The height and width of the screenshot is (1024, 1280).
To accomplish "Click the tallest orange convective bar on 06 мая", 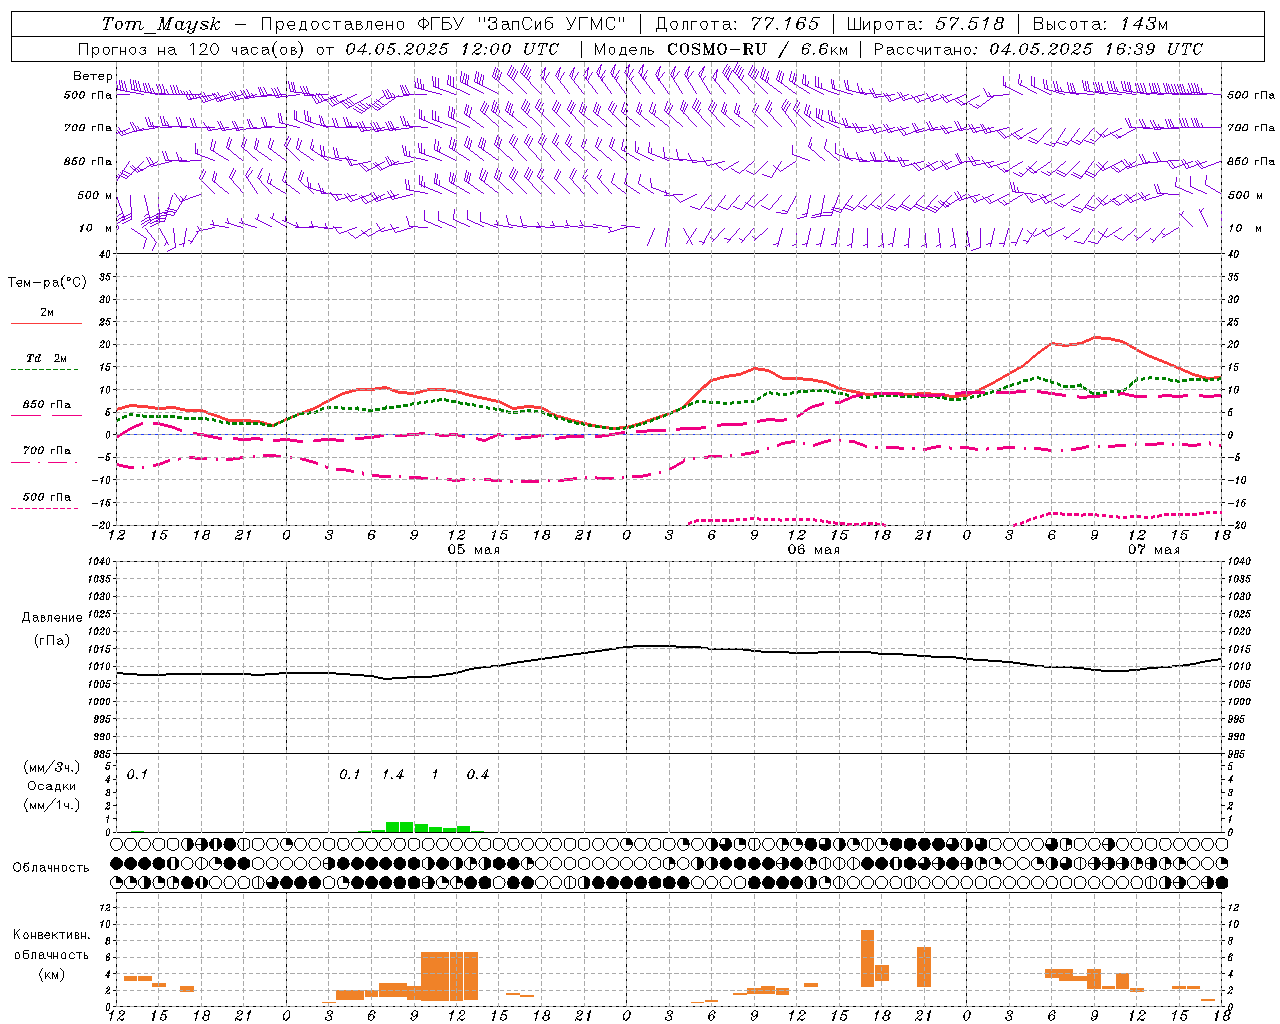I will (x=867, y=958).
